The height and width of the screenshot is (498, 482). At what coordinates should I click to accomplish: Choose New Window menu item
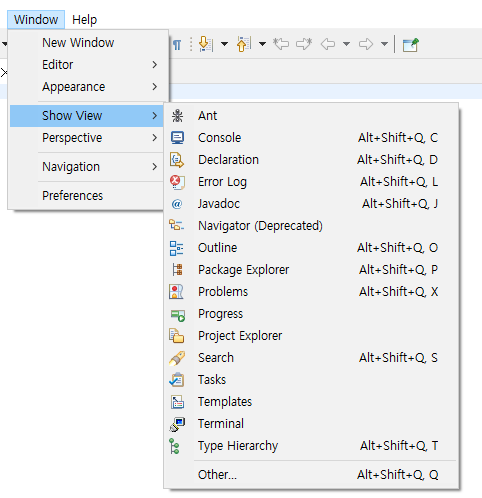coord(89,43)
